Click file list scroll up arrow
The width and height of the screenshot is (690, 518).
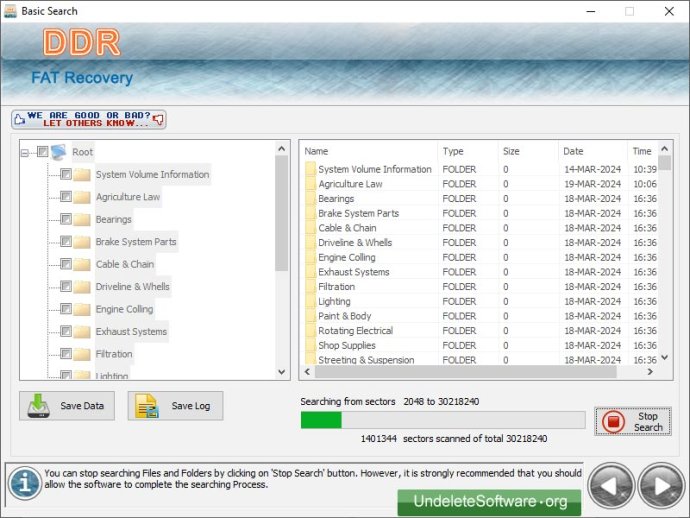pos(664,149)
